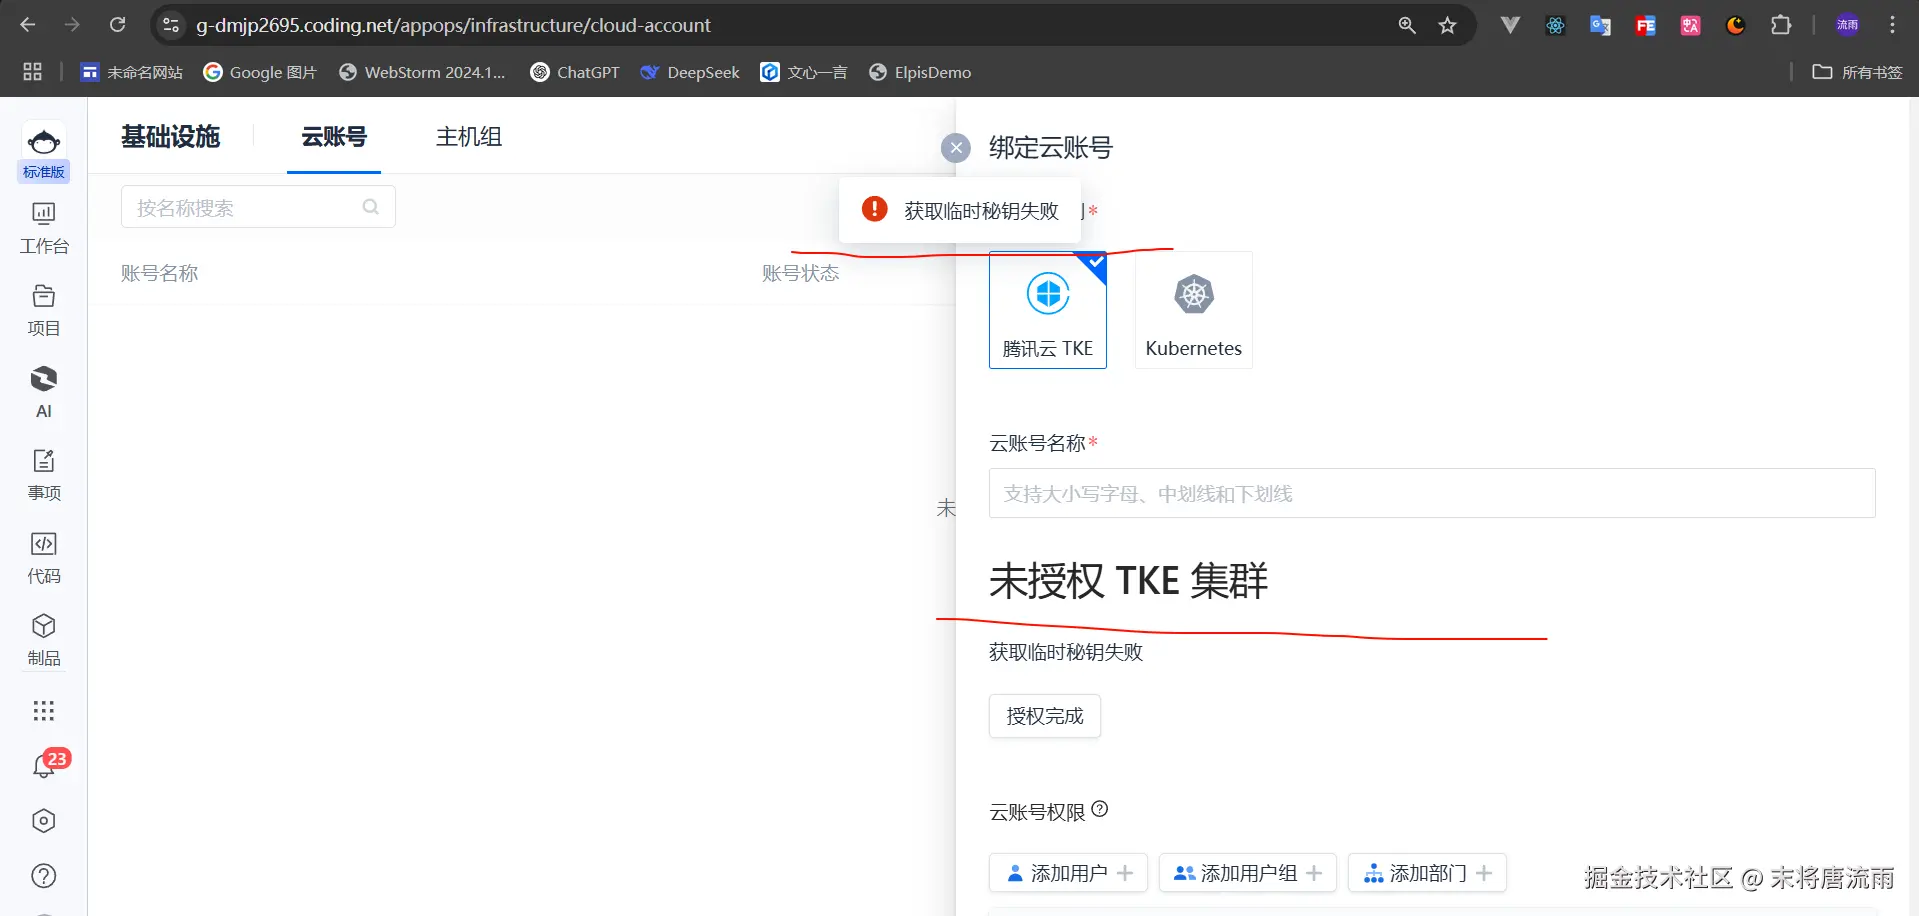Open the 未命名网站 bookmark
This screenshot has width=1919, height=916.
click(132, 72)
